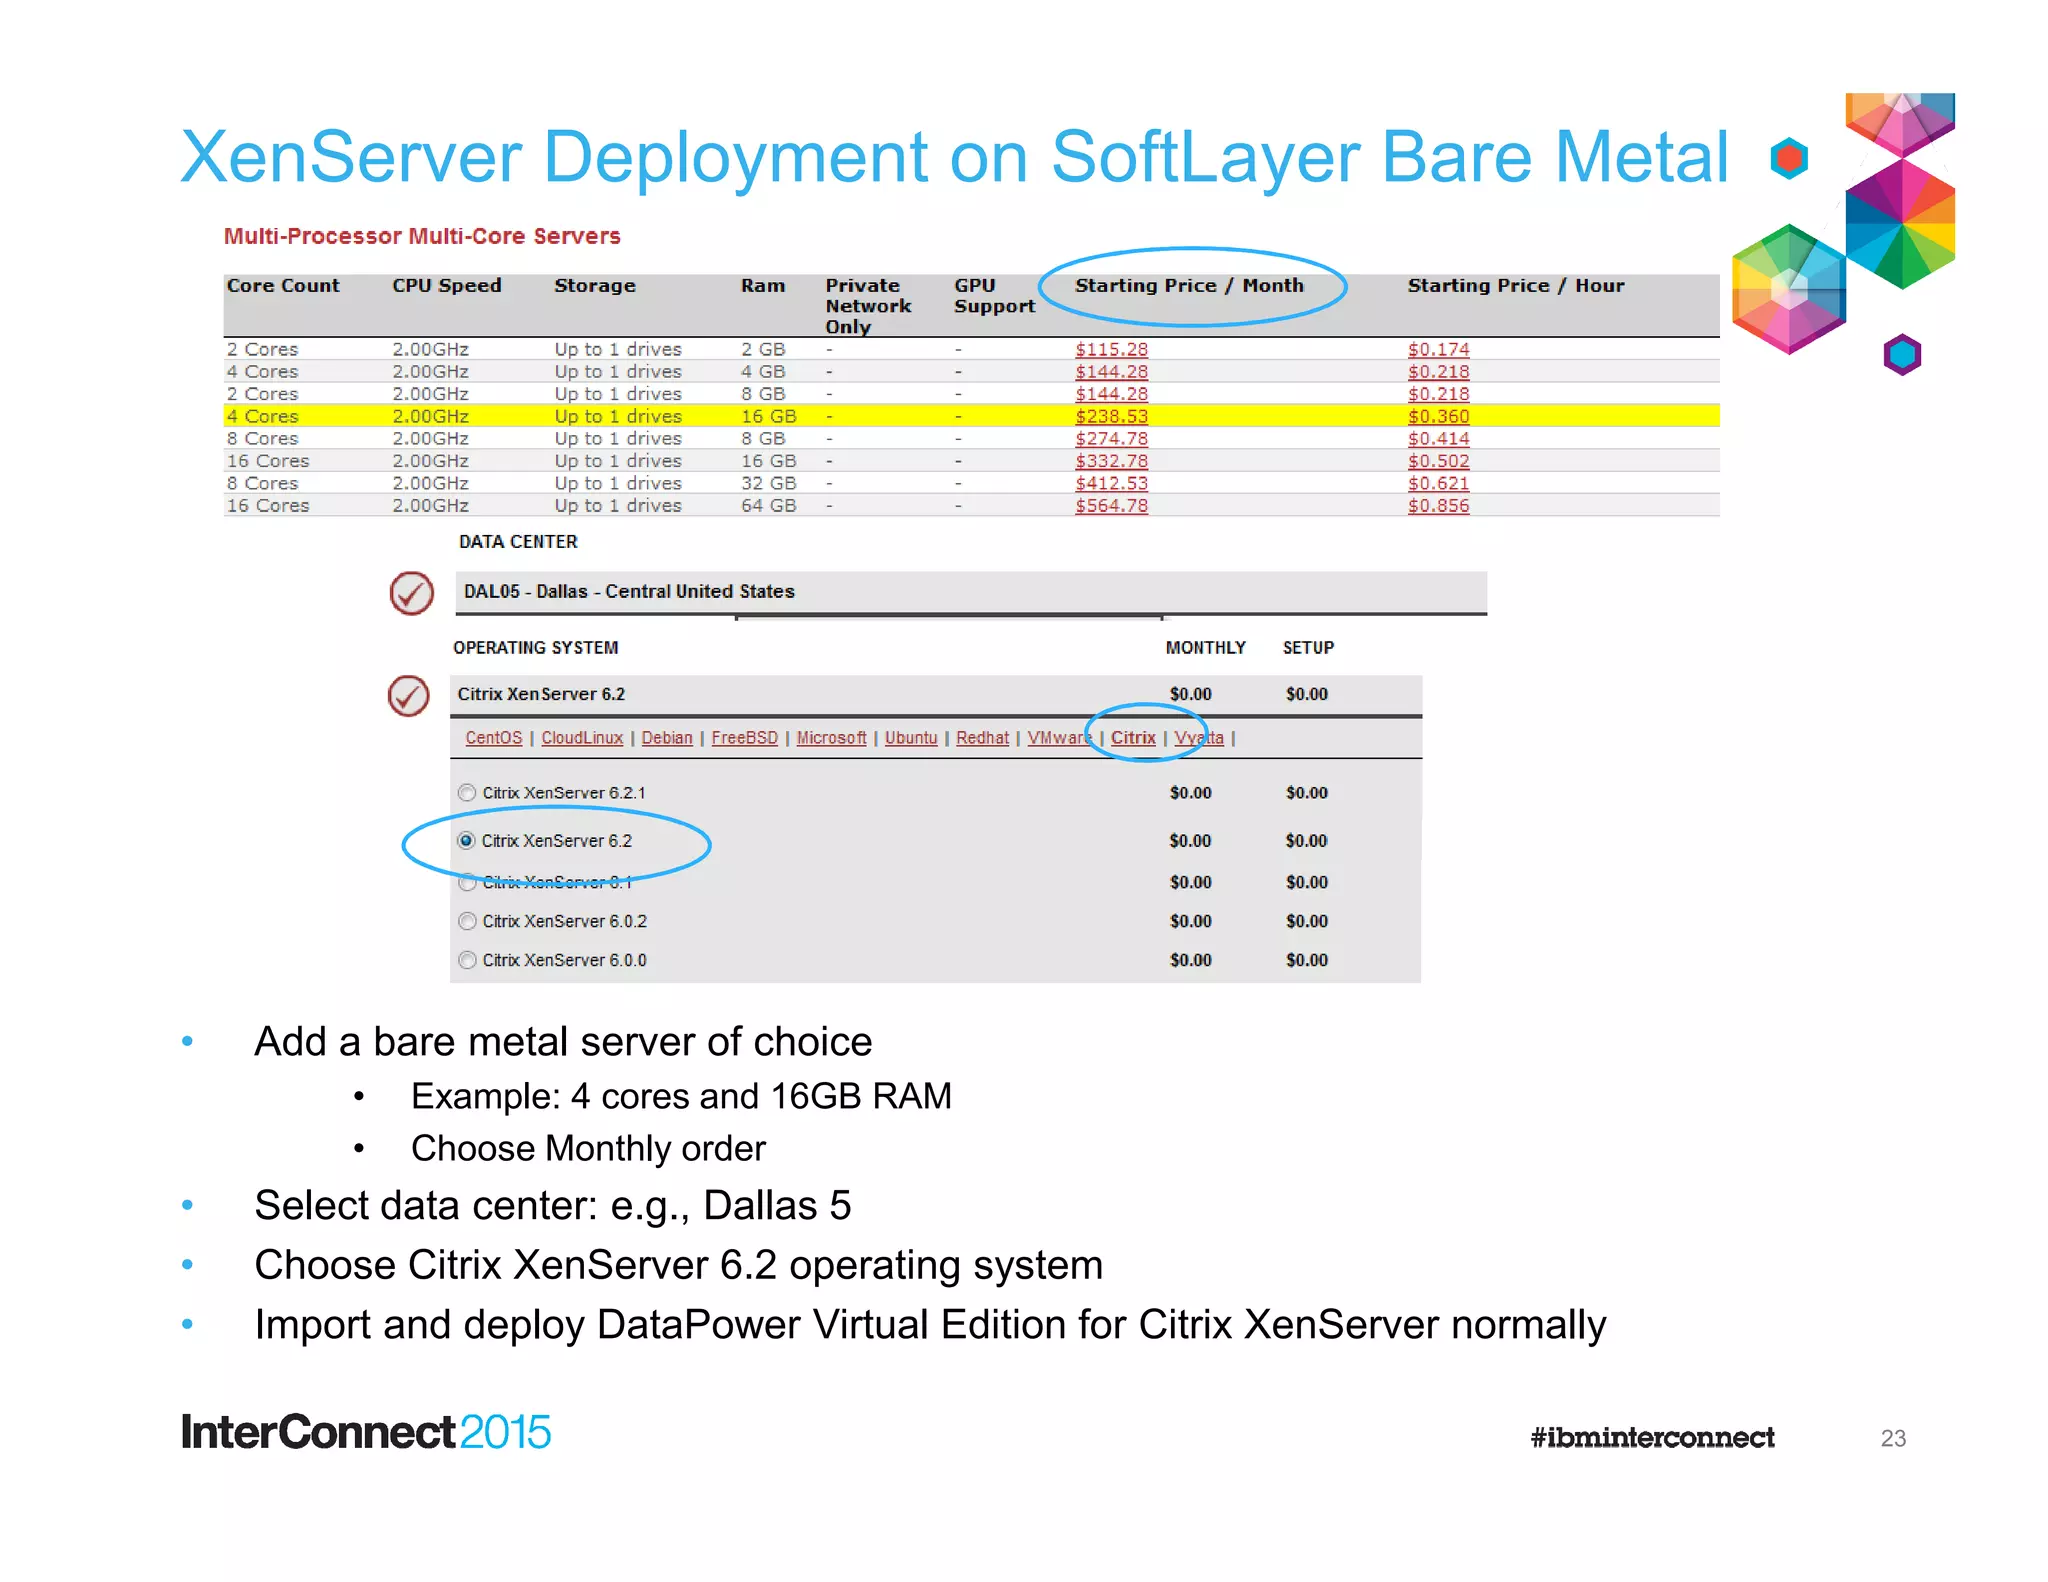
Task: Click the operating system checkmark icon beside Citrix XenServer 6.2
Action: click(x=409, y=696)
